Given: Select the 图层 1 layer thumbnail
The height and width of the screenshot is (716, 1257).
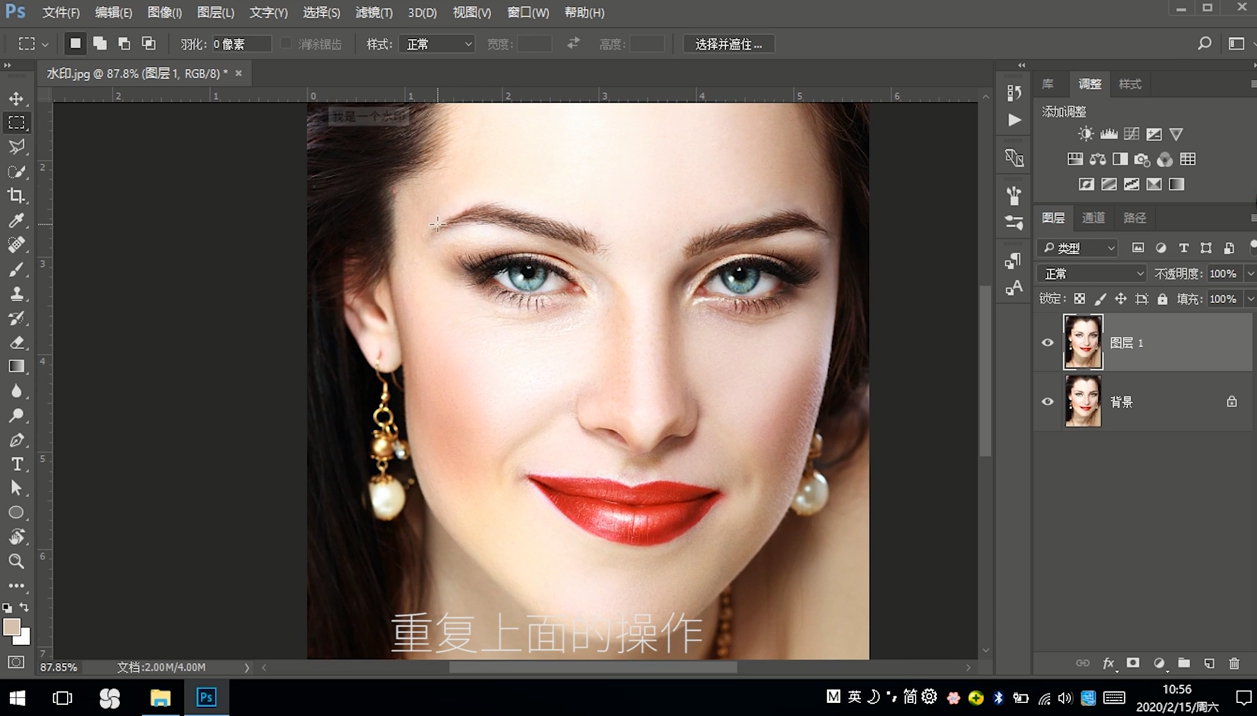Looking at the screenshot, I should (1083, 342).
